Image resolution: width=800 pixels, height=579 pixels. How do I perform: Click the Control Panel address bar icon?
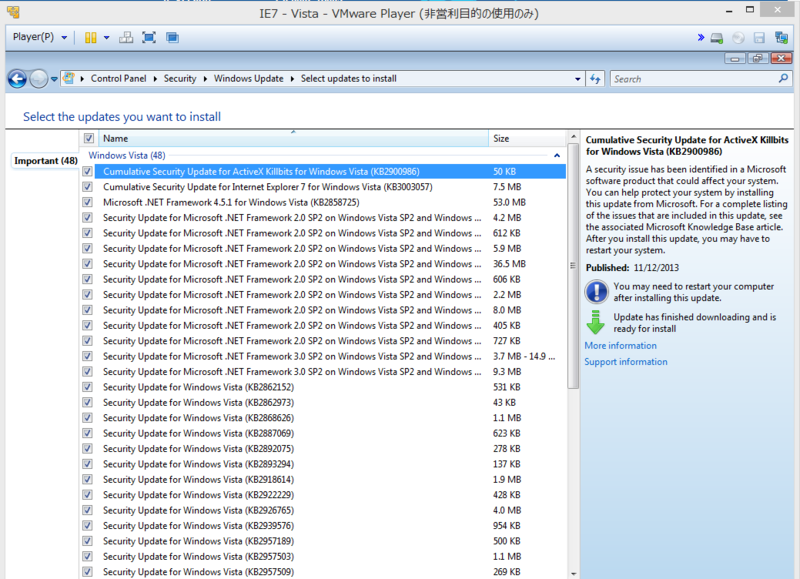pos(68,79)
